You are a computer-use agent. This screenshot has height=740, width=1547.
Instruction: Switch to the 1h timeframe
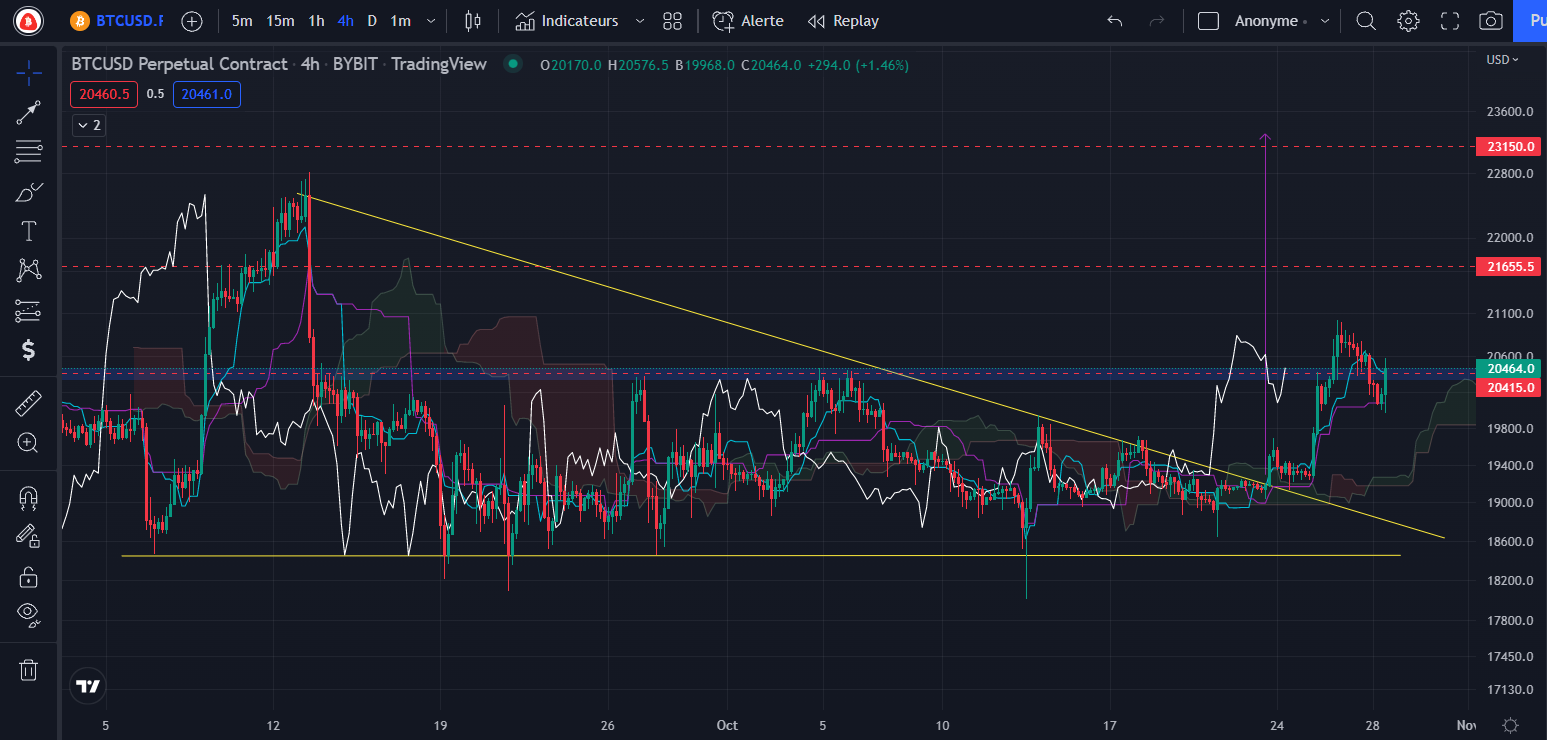coord(316,20)
